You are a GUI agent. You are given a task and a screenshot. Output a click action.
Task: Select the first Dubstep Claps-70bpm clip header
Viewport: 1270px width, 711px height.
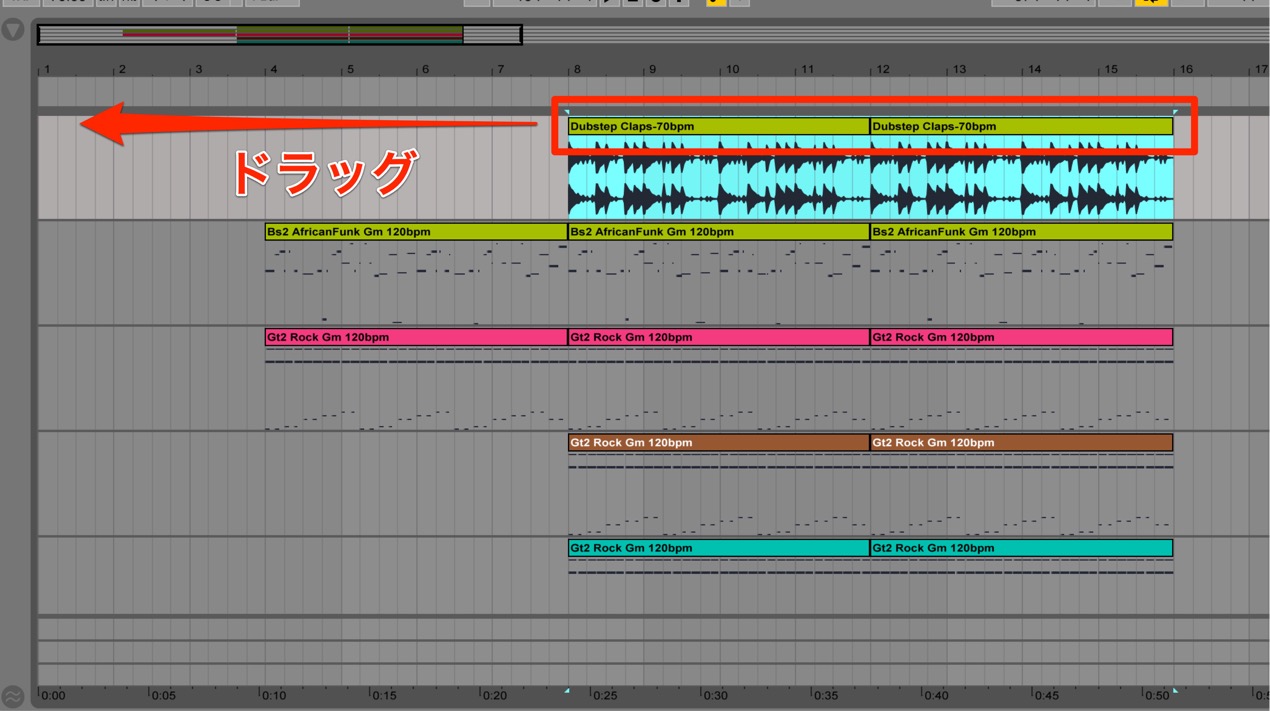(x=719, y=126)
